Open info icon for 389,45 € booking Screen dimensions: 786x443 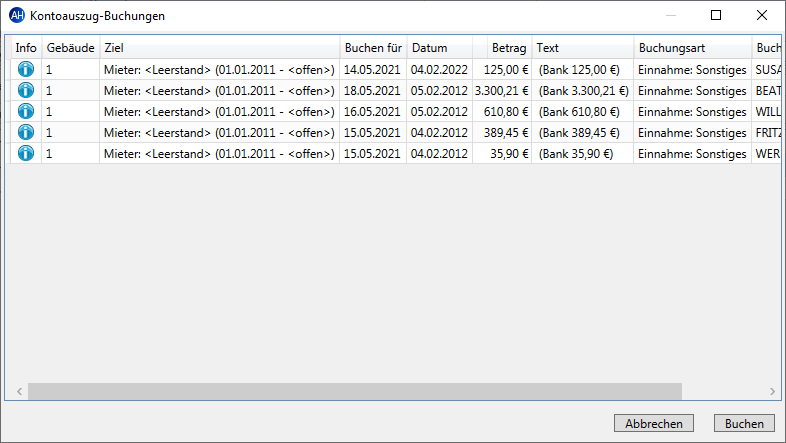[26, 132]
